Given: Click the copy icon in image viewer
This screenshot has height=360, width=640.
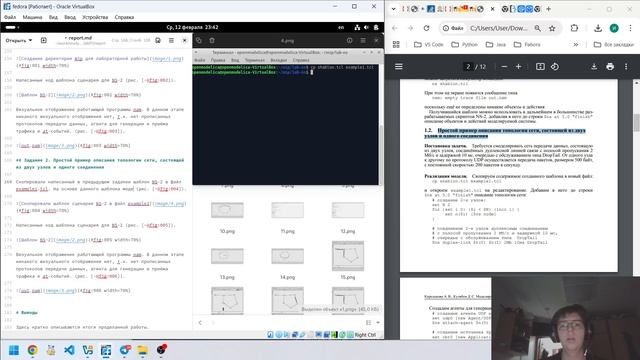Looking at the screenshot, I should [199, 40].
